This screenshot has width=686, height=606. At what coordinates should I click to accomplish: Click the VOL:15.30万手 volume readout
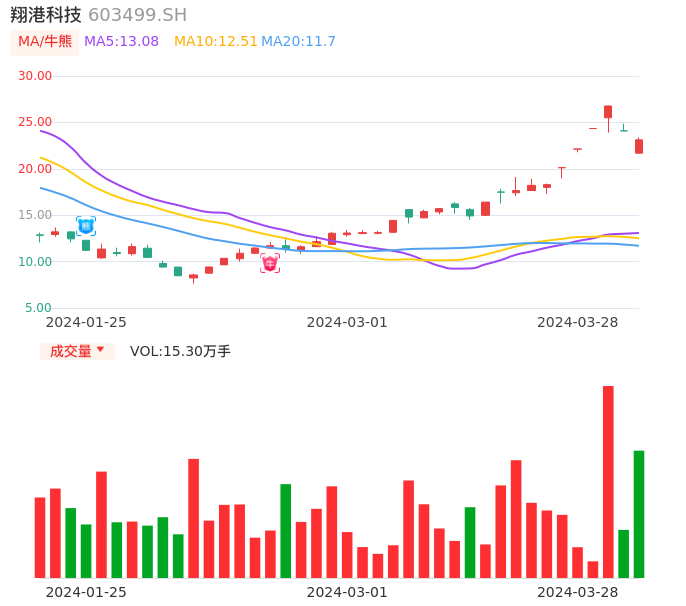180,351
